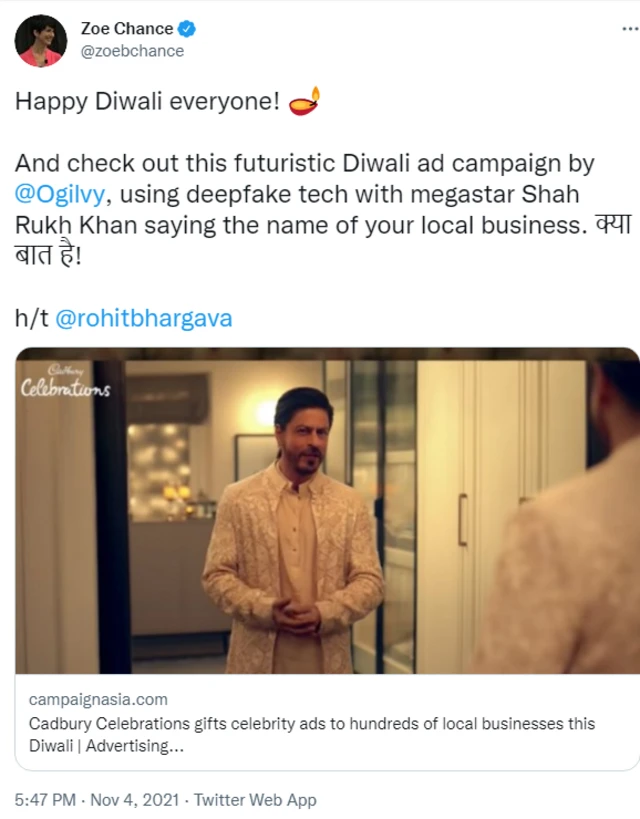Click the Hindi phrase at tweet end
Image resolution: width=640 pixels, height=819 pixels.
pyautogui.click(x=323, y=240)
